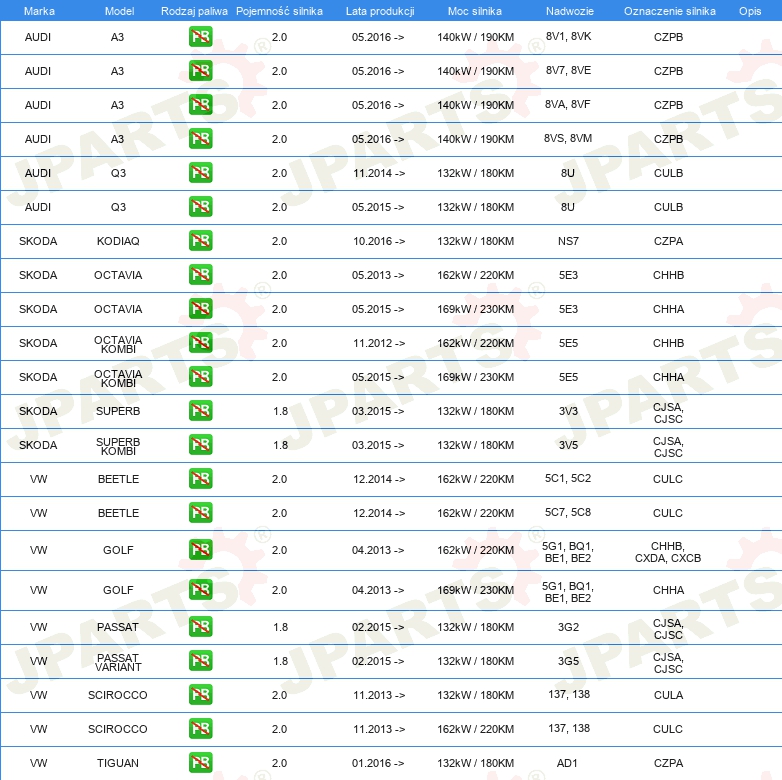Image resolution: width=782 pixels, height=780 pixels.
Task: Click the Oznaczenie silnika column header
Action: coord(669,11)
